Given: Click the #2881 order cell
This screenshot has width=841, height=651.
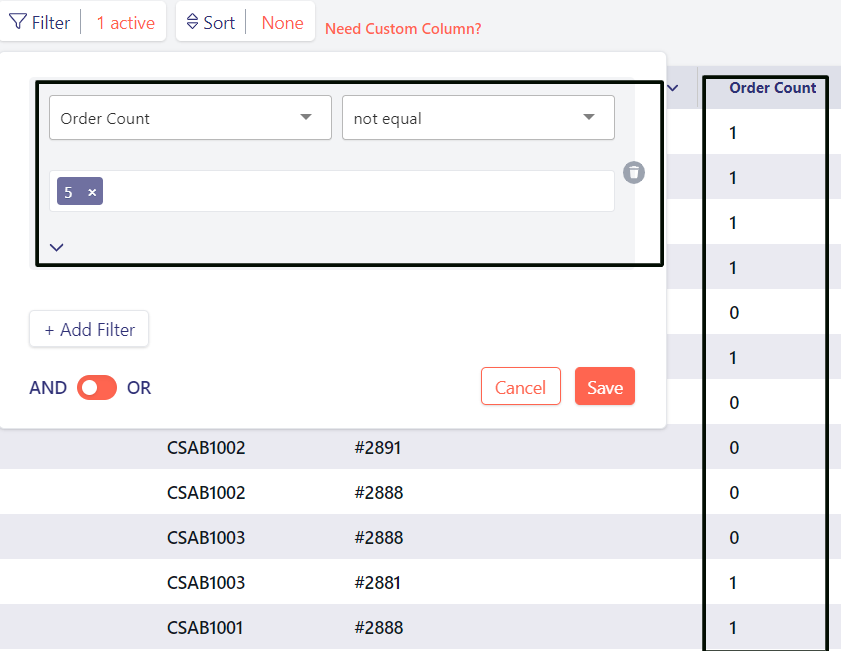Looking at the screenshot, I should [377, 583].
